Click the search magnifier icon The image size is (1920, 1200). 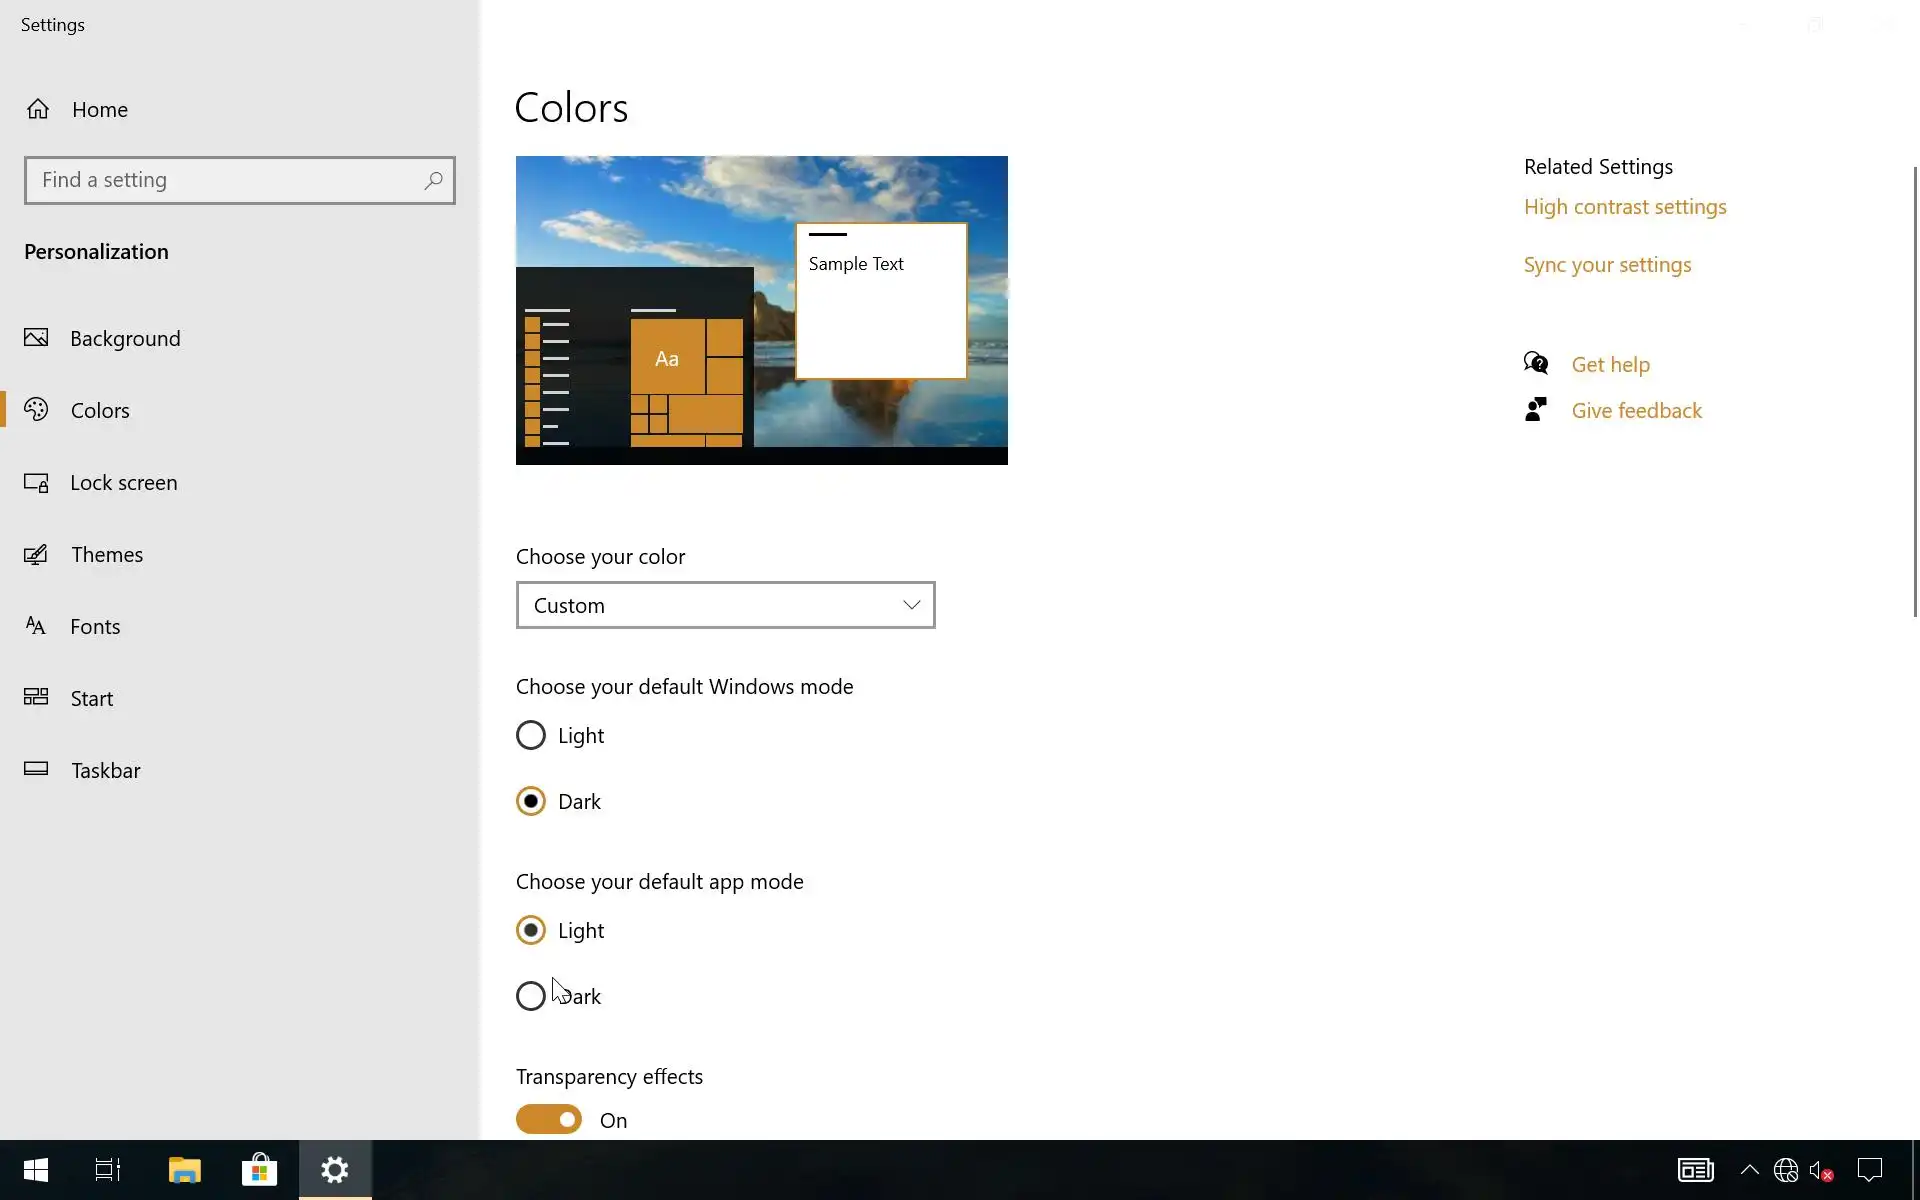(x=433, y=180)
